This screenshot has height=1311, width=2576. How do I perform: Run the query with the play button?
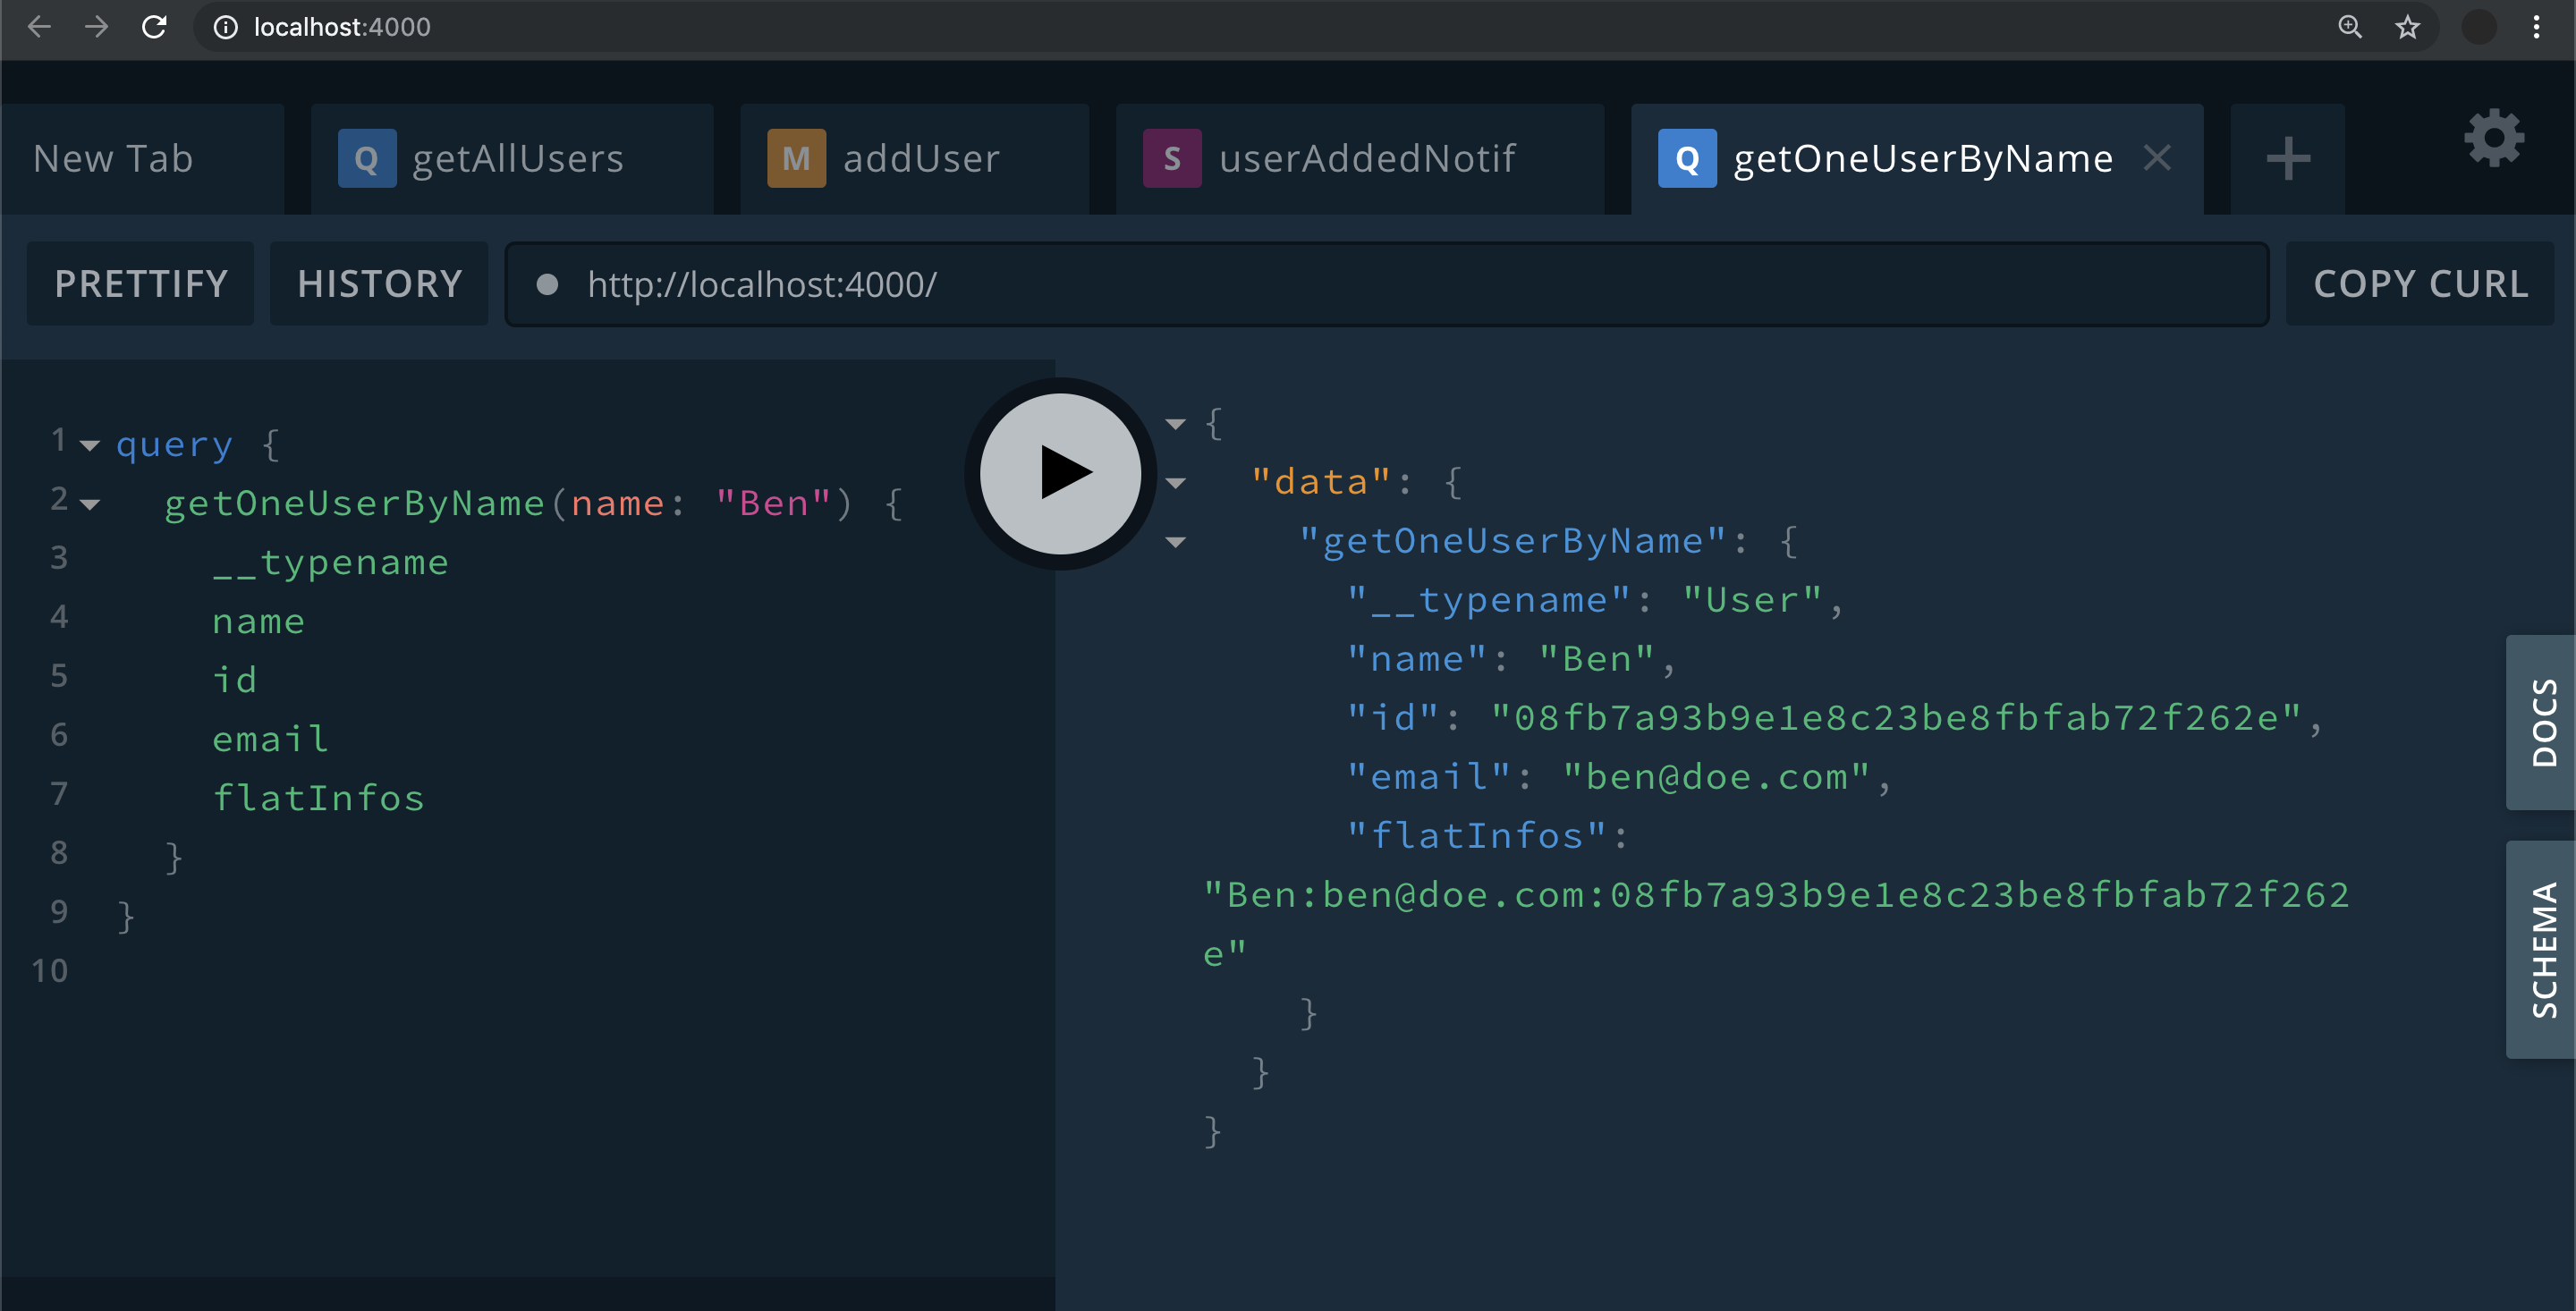(1060, 473)
